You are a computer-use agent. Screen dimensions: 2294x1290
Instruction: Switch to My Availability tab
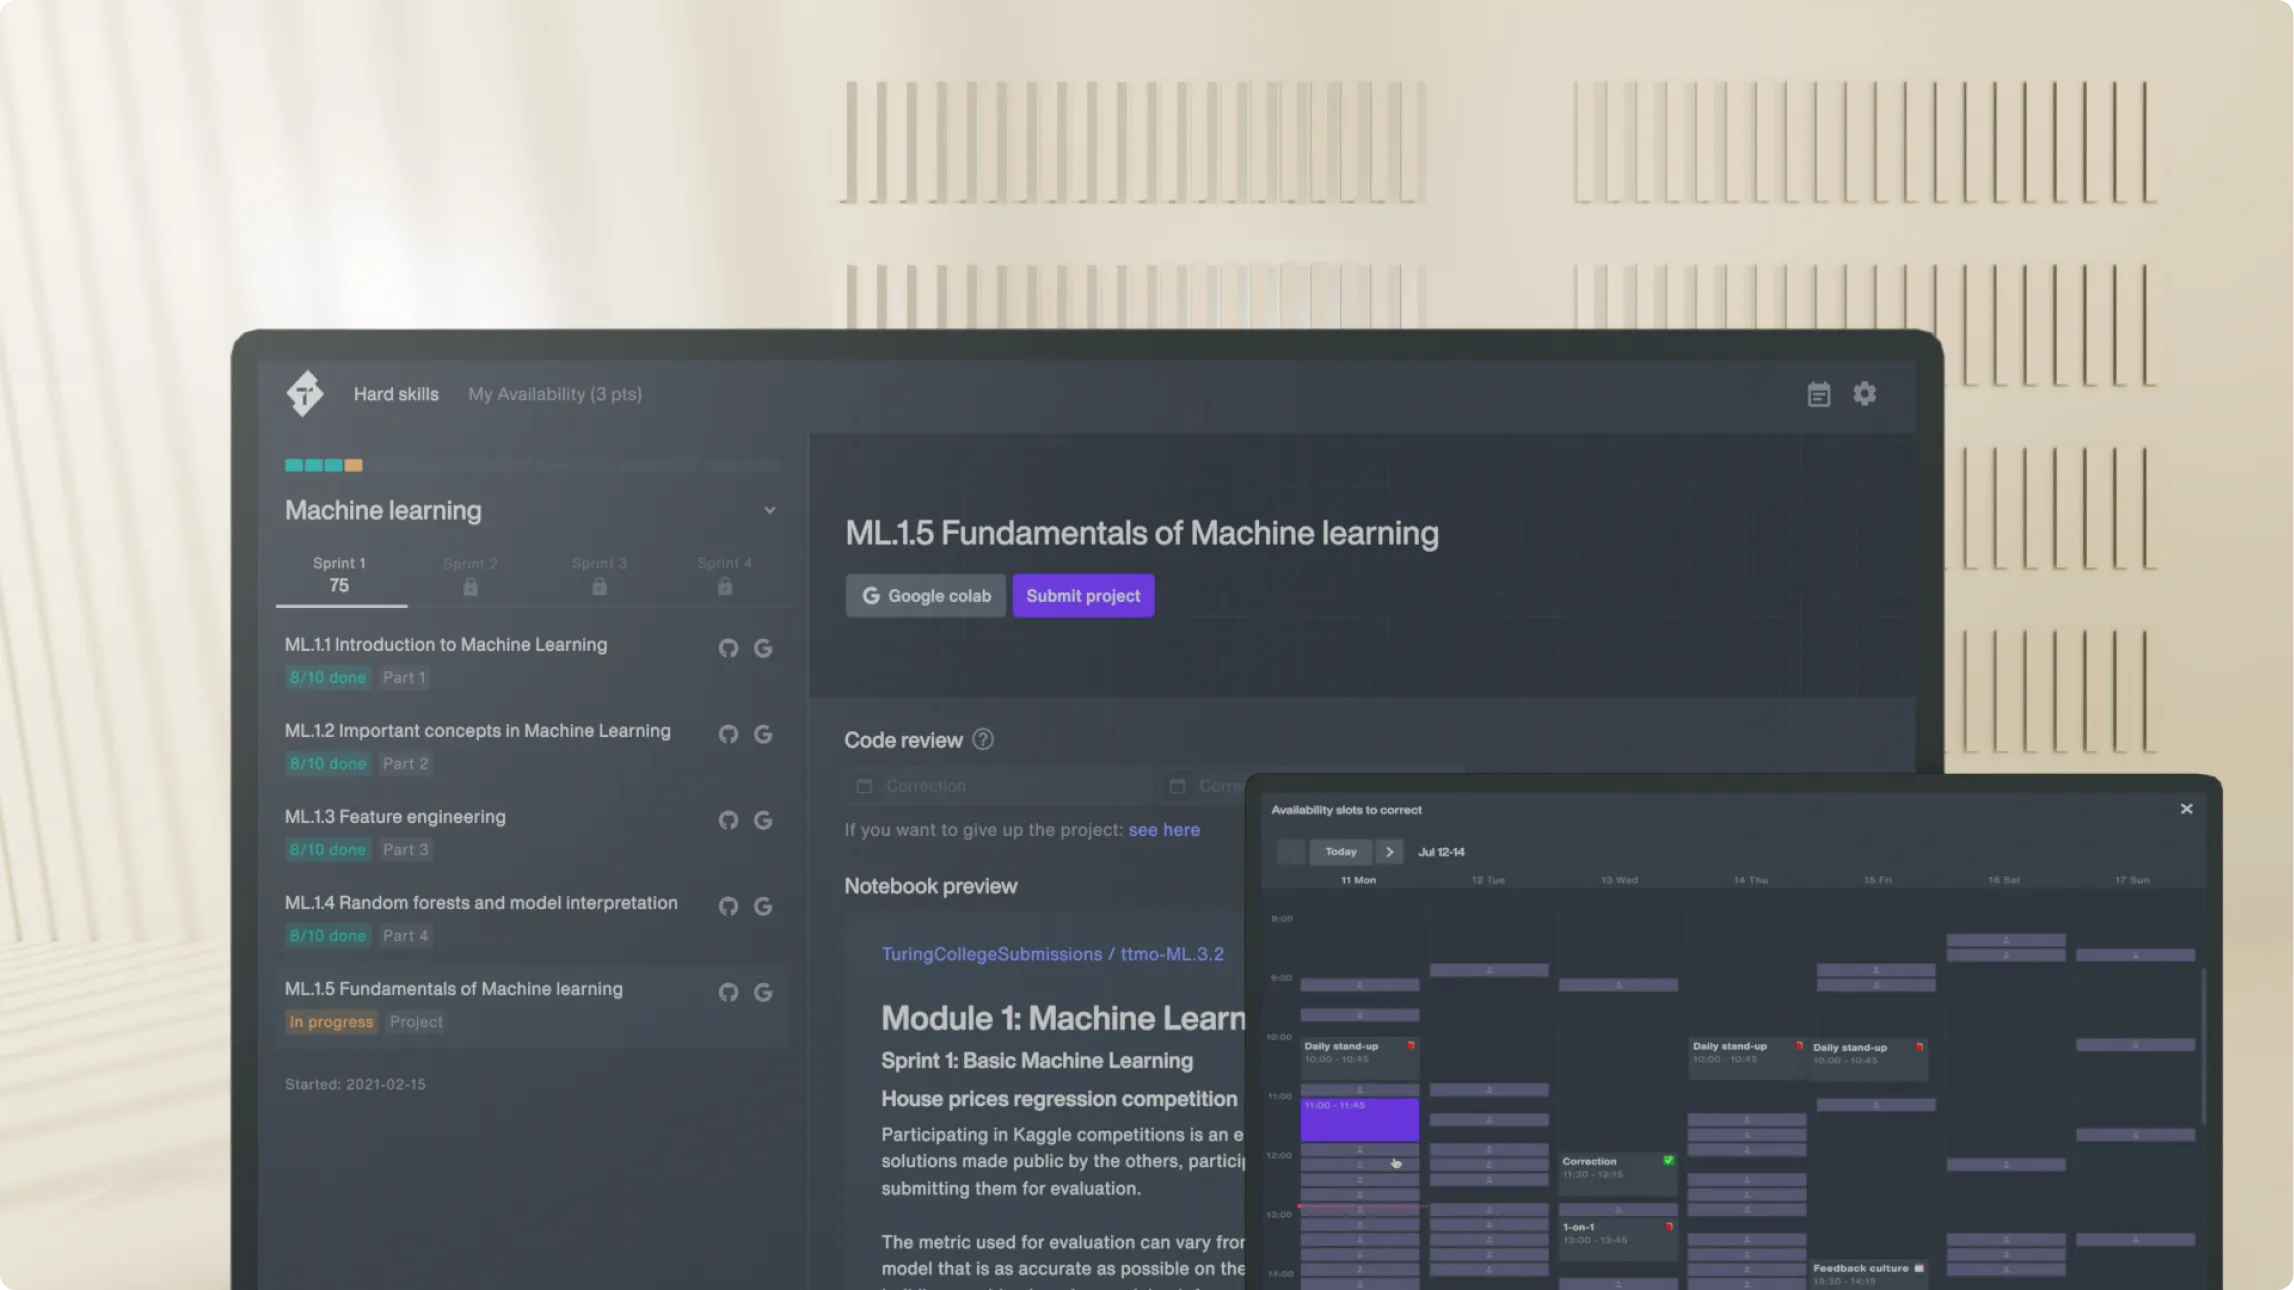(555, 394)
